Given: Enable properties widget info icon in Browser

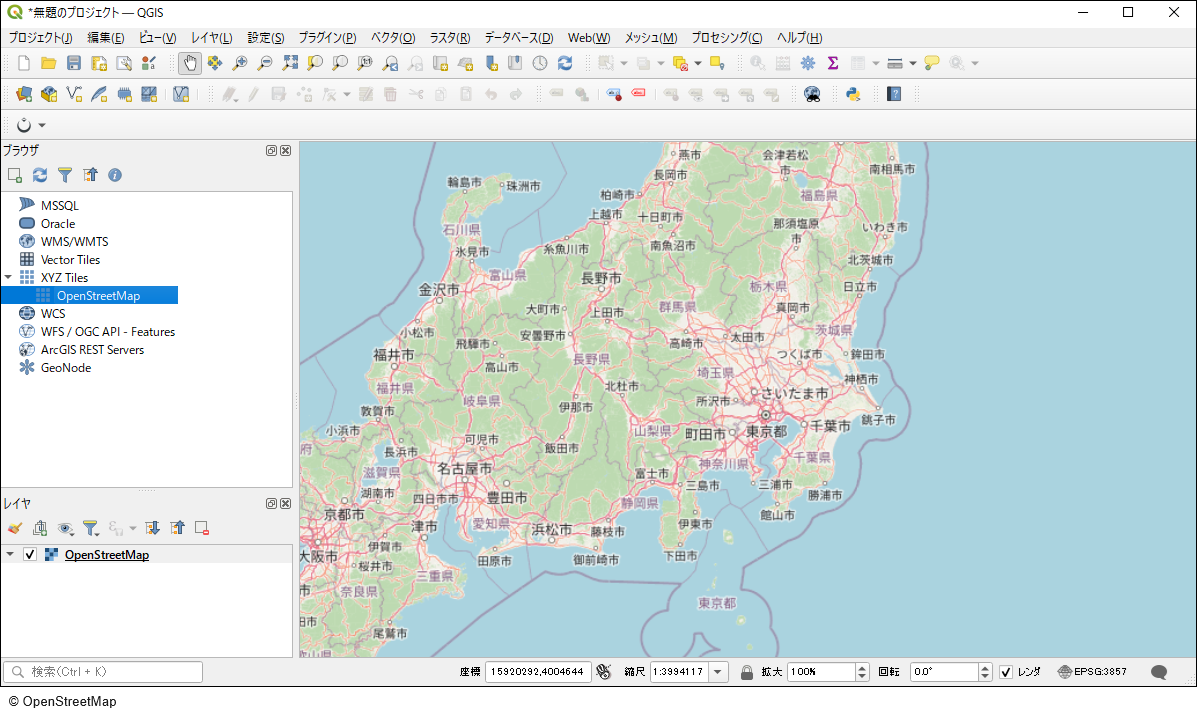Looking at the screenshot, I should point(115,175).
